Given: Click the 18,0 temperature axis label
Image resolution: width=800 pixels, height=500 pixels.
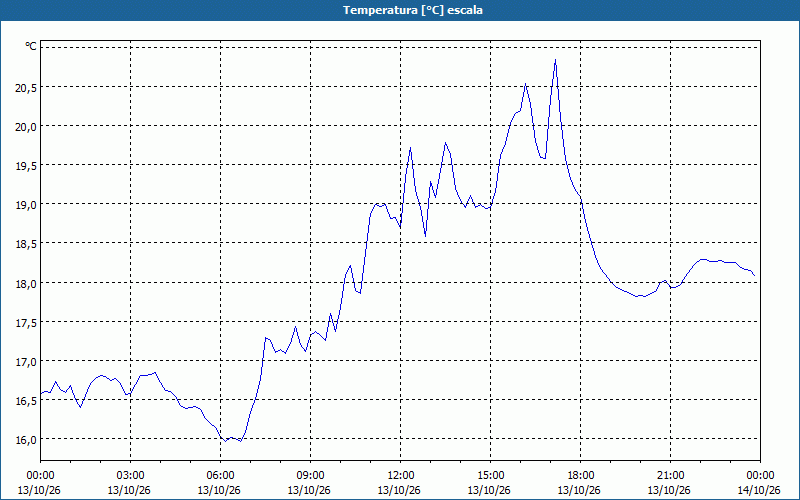Looking at the screenshot, I should click(x=26, y=283).
